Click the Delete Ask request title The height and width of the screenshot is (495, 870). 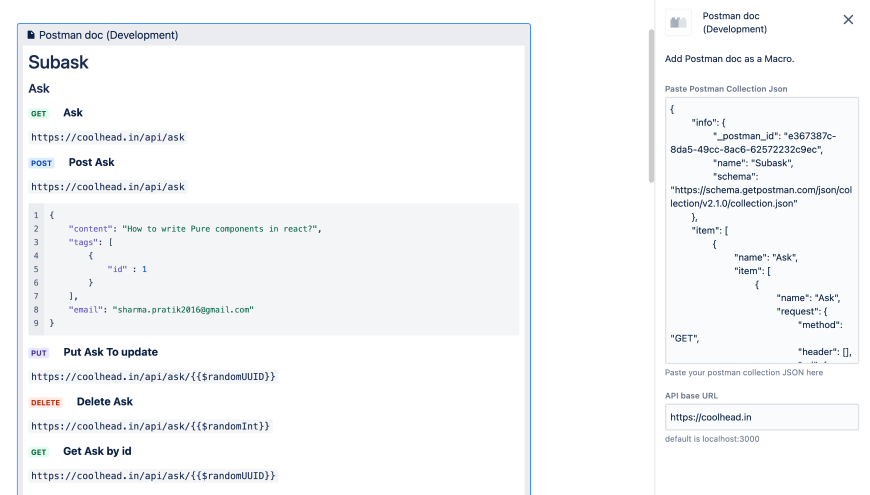coord(104,402)
